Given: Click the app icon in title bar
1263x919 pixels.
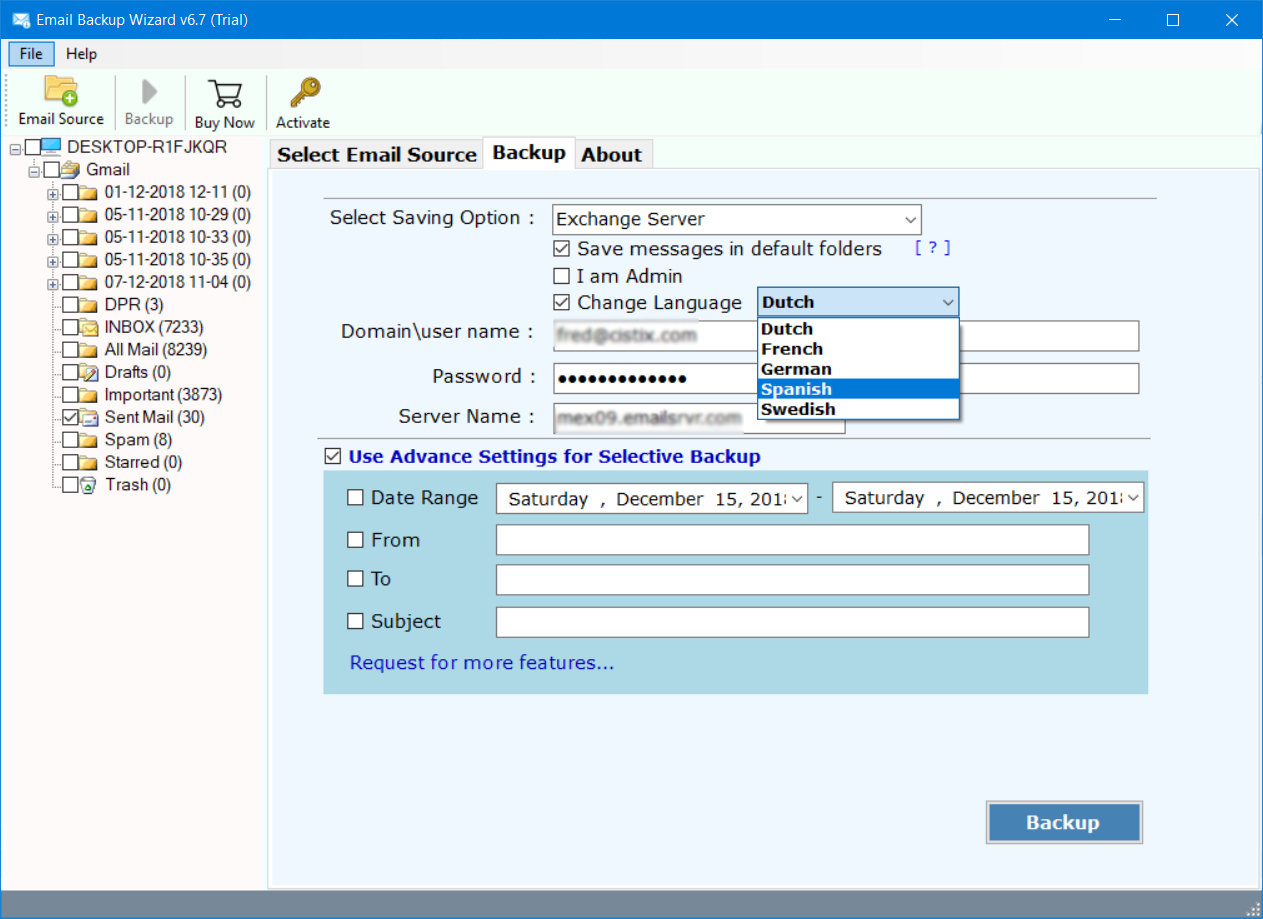Looking at the screenshot, I should pos(20,19).
